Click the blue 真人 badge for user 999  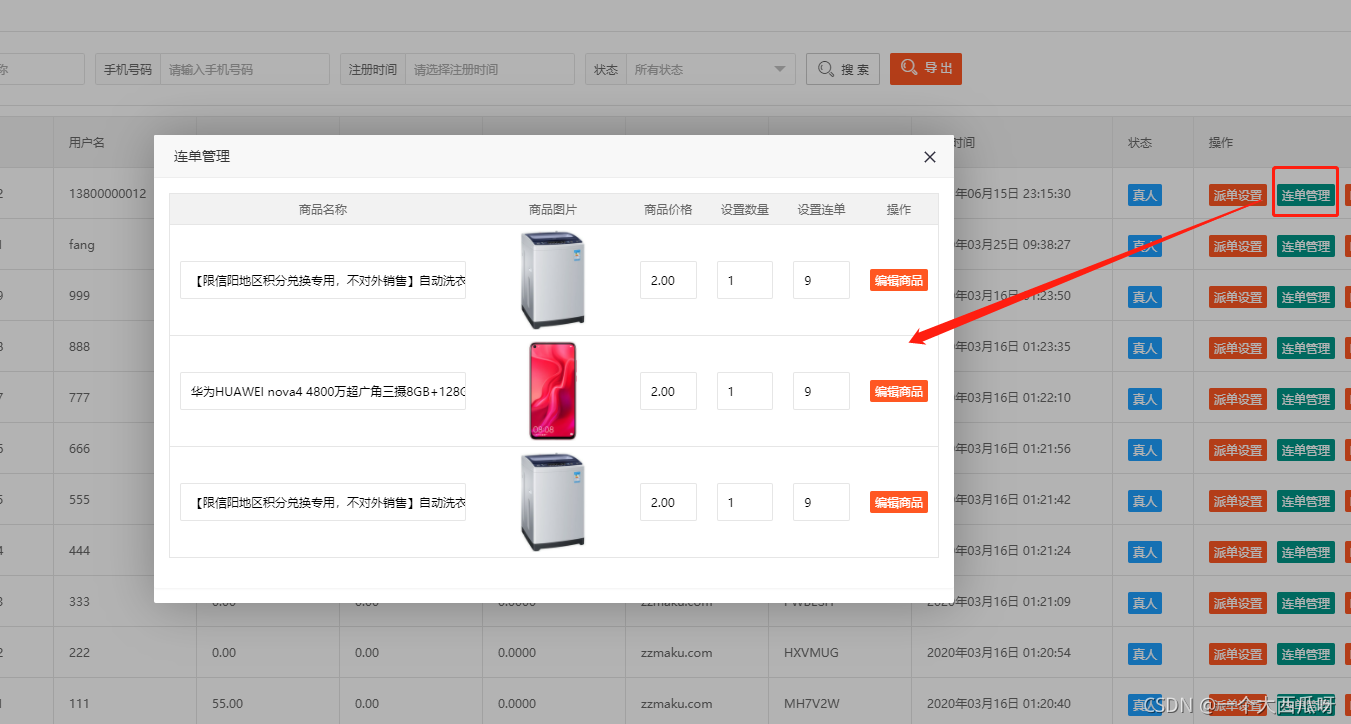click(x=1143, y=296)
